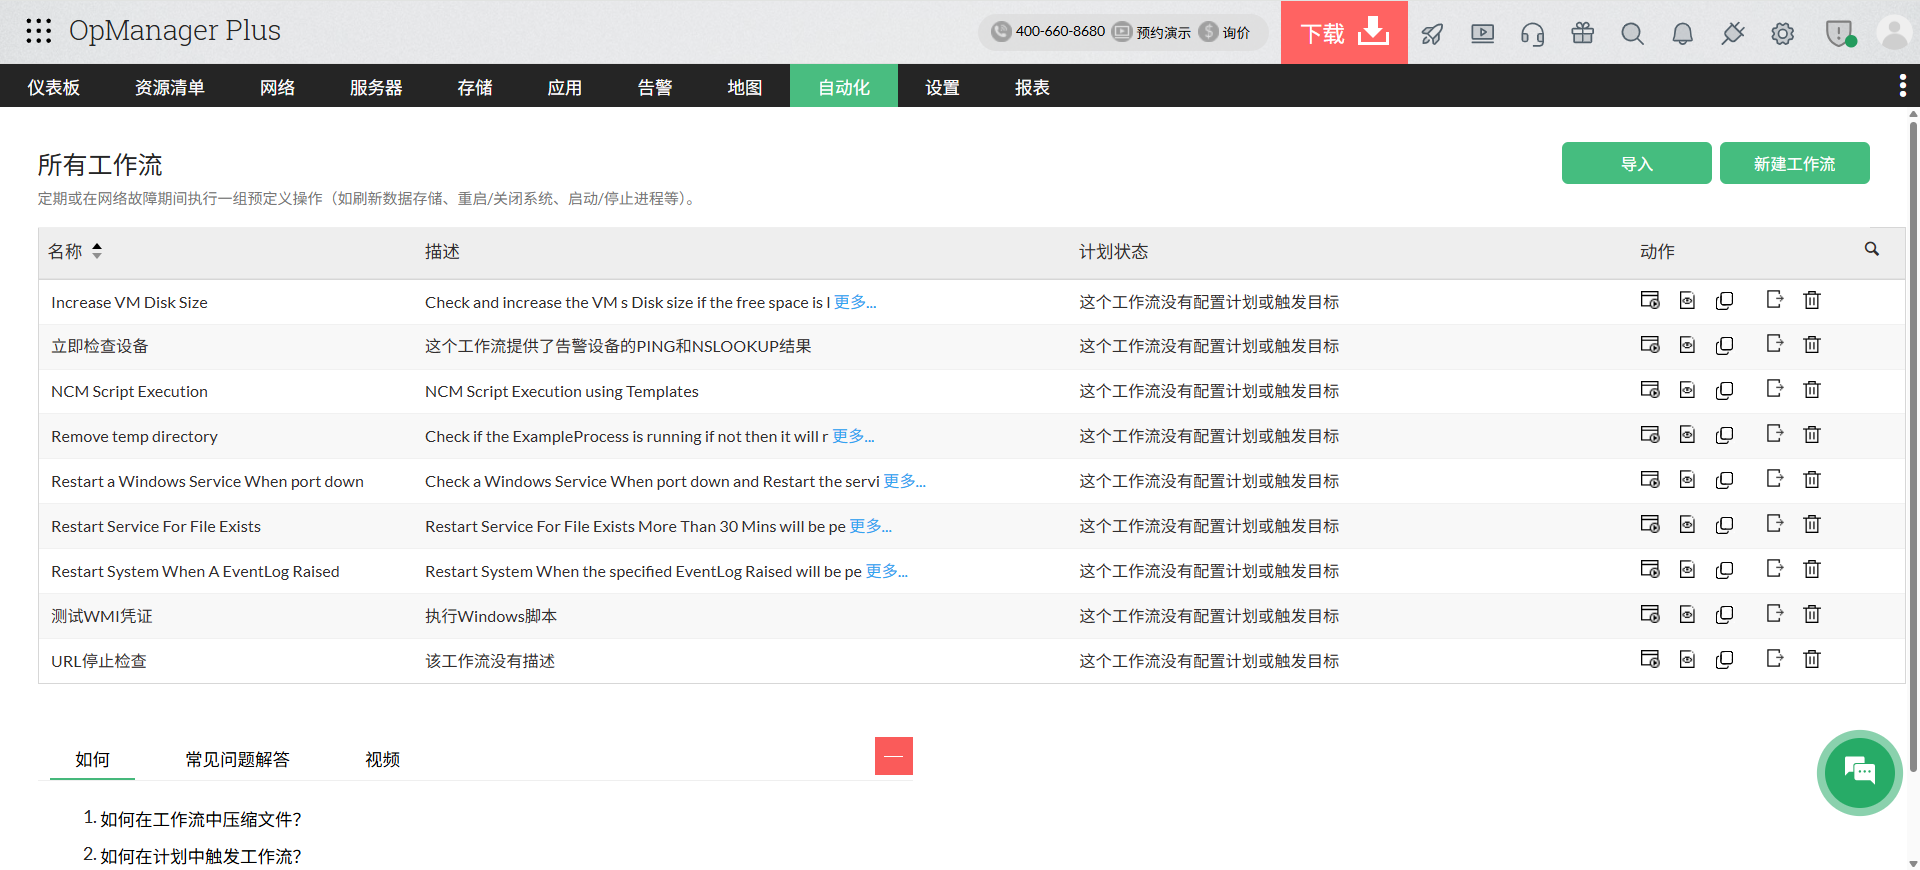
Task: Open the headset support icon
Action: tap(1532, 34)
